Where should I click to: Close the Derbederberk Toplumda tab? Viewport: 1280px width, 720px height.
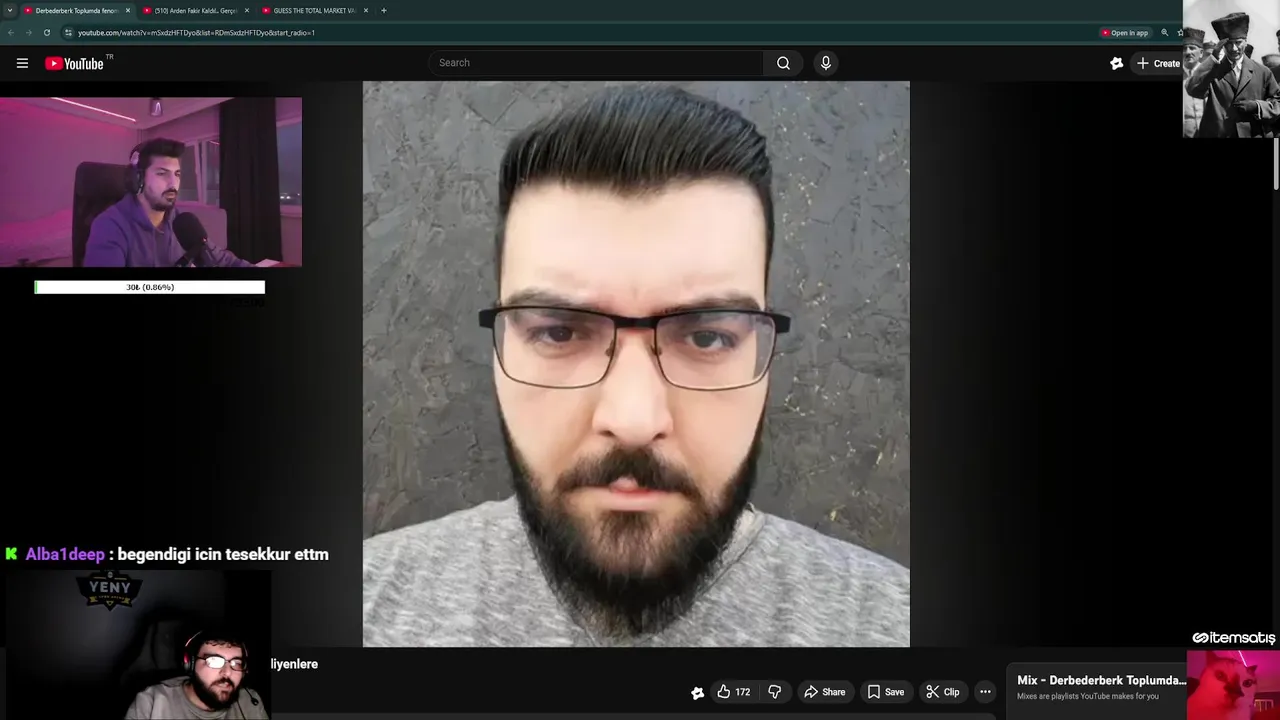(x=128, y=10)
